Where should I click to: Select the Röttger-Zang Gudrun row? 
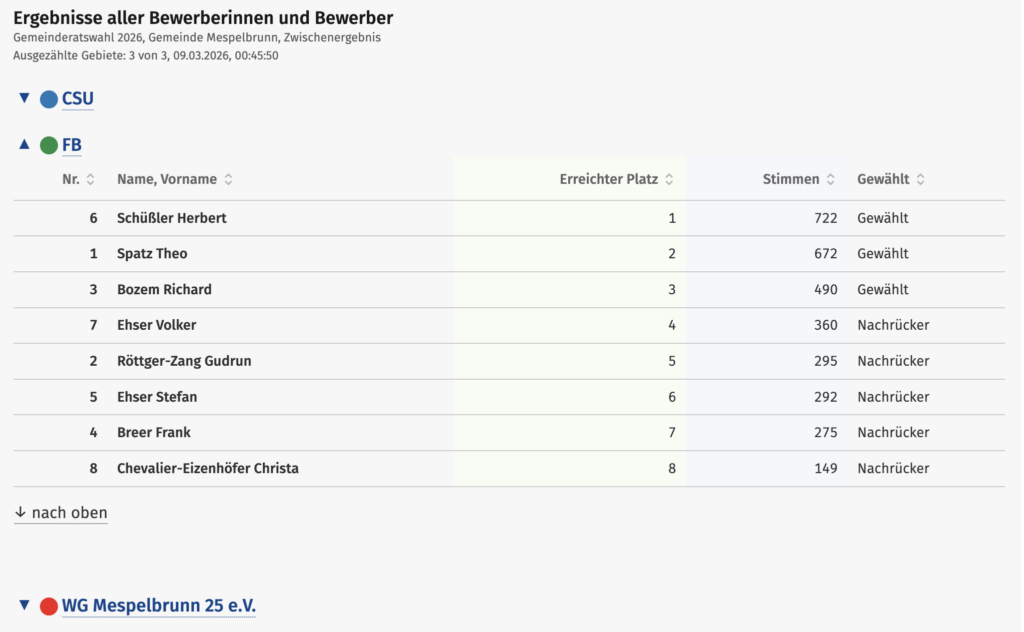tap(184, 361)
